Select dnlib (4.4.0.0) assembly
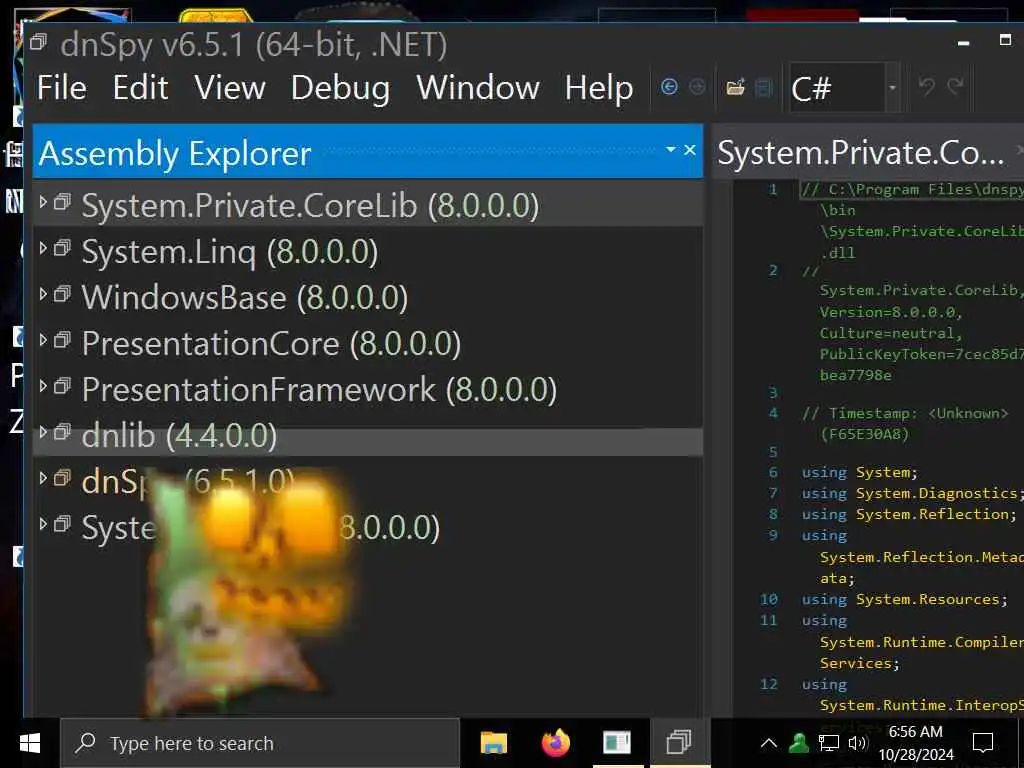The image size is (1024, 768). (180, 436)
